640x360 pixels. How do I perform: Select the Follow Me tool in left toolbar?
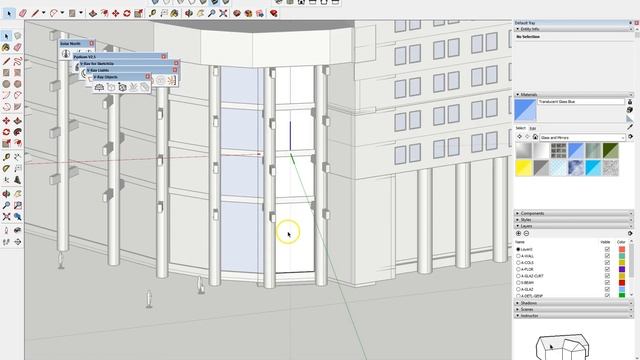(x=17, y=132)
